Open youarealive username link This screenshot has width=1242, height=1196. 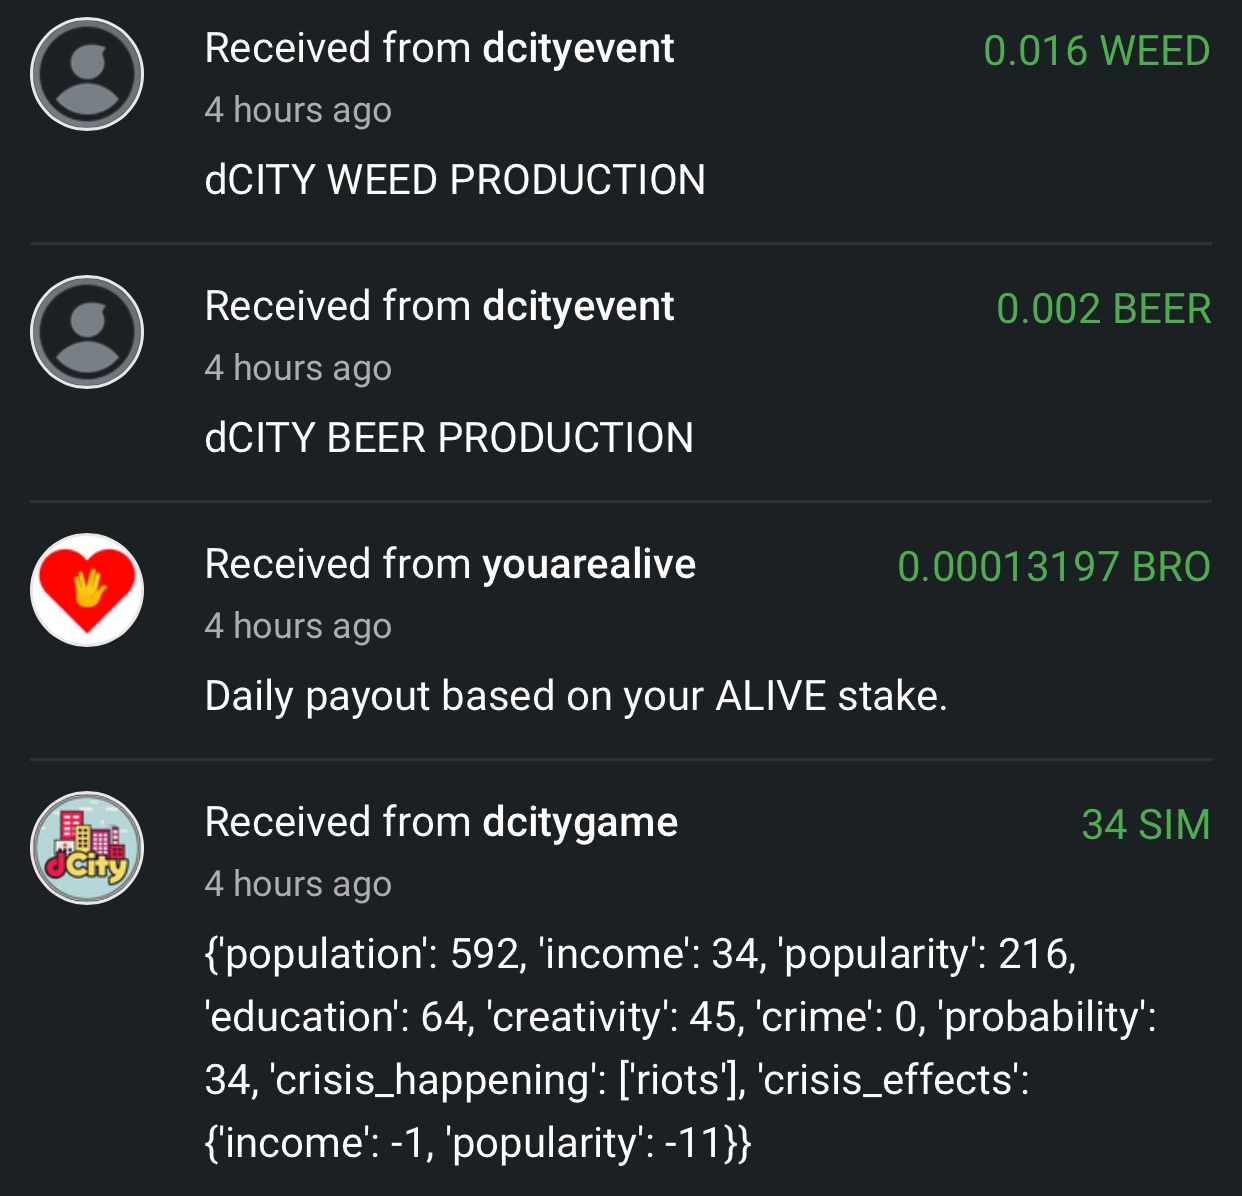pos(589,564)
